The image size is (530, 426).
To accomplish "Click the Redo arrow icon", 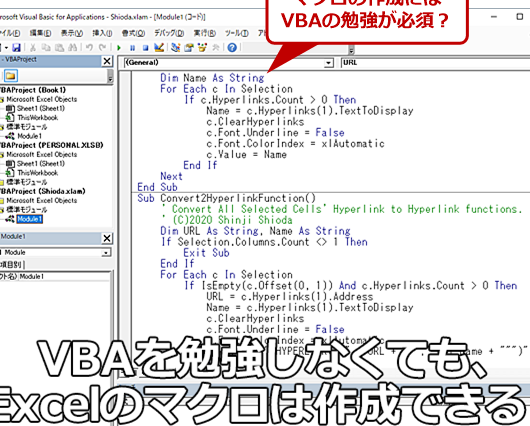I will coord(102,47).
